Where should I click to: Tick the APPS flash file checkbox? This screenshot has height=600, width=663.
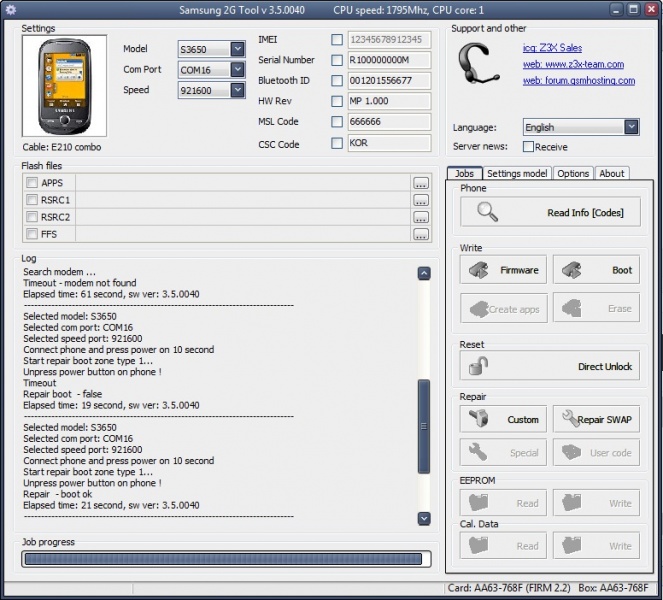pos(32,183)
